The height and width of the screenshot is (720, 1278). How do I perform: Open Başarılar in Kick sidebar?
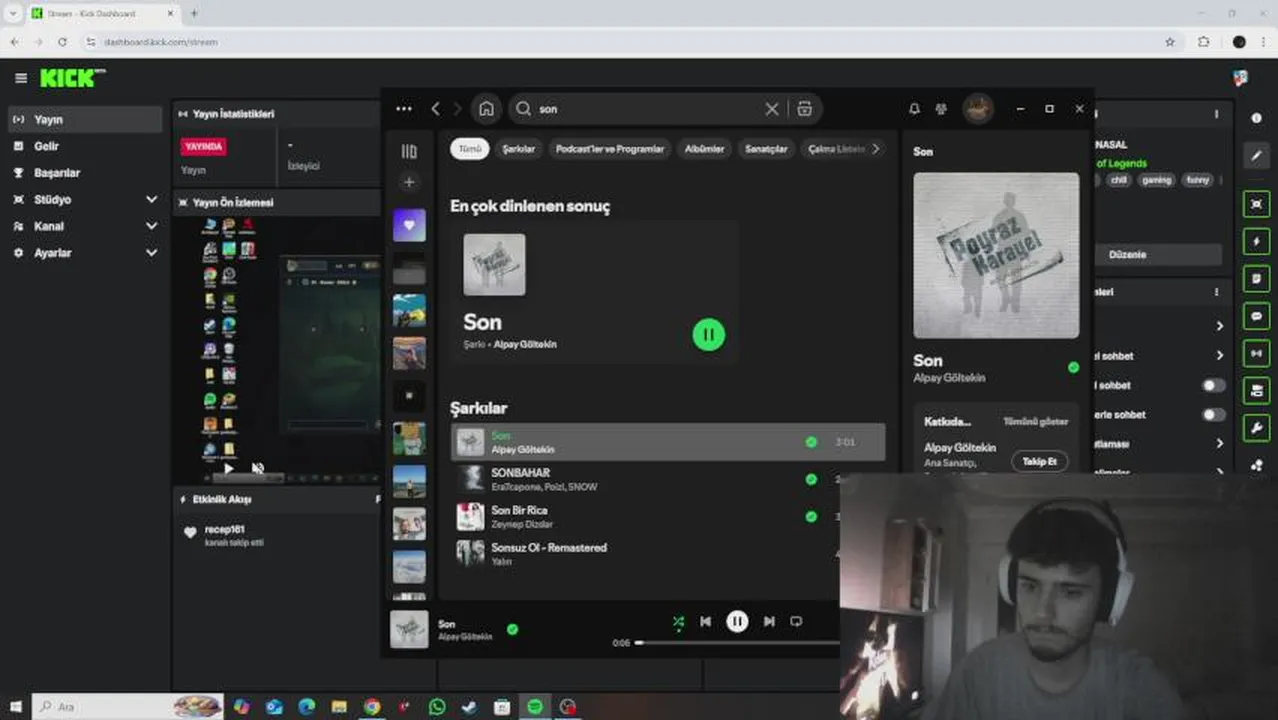pyautogui.click(x=84, y=173)
